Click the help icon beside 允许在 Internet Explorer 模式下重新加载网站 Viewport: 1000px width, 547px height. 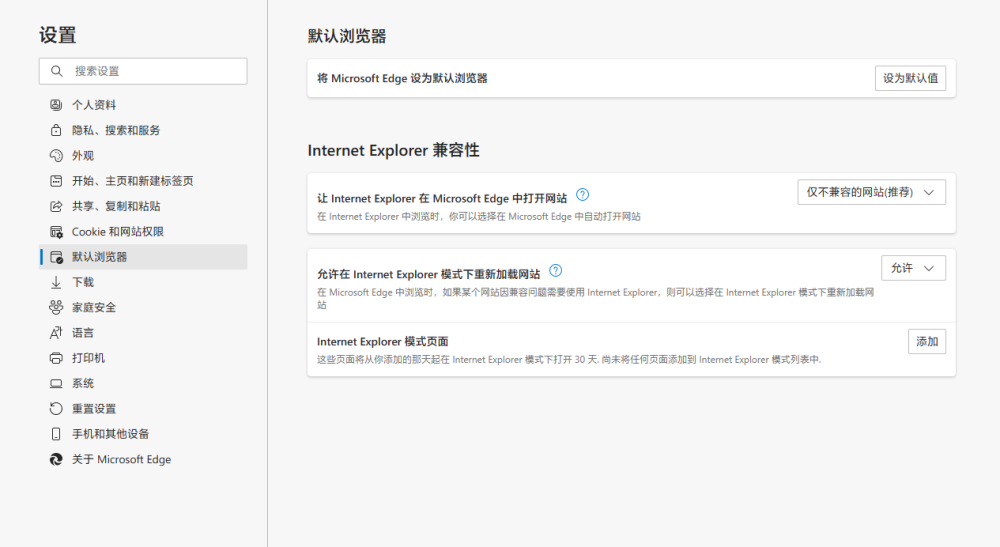click(555, 271)
